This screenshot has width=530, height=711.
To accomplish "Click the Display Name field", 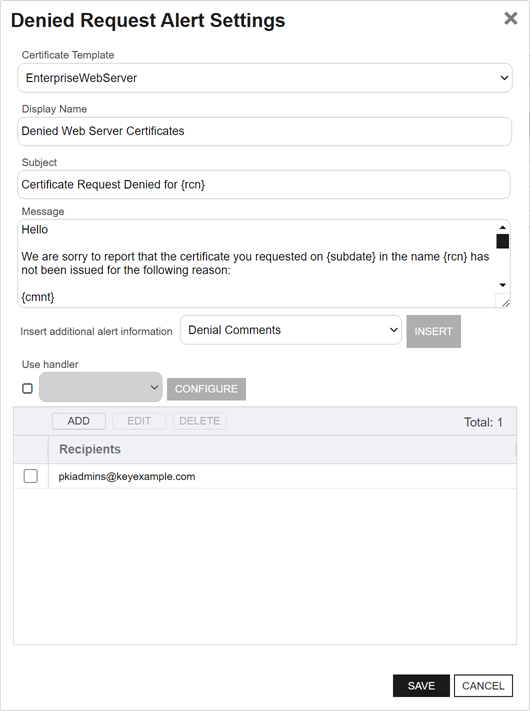I will 265,131.
